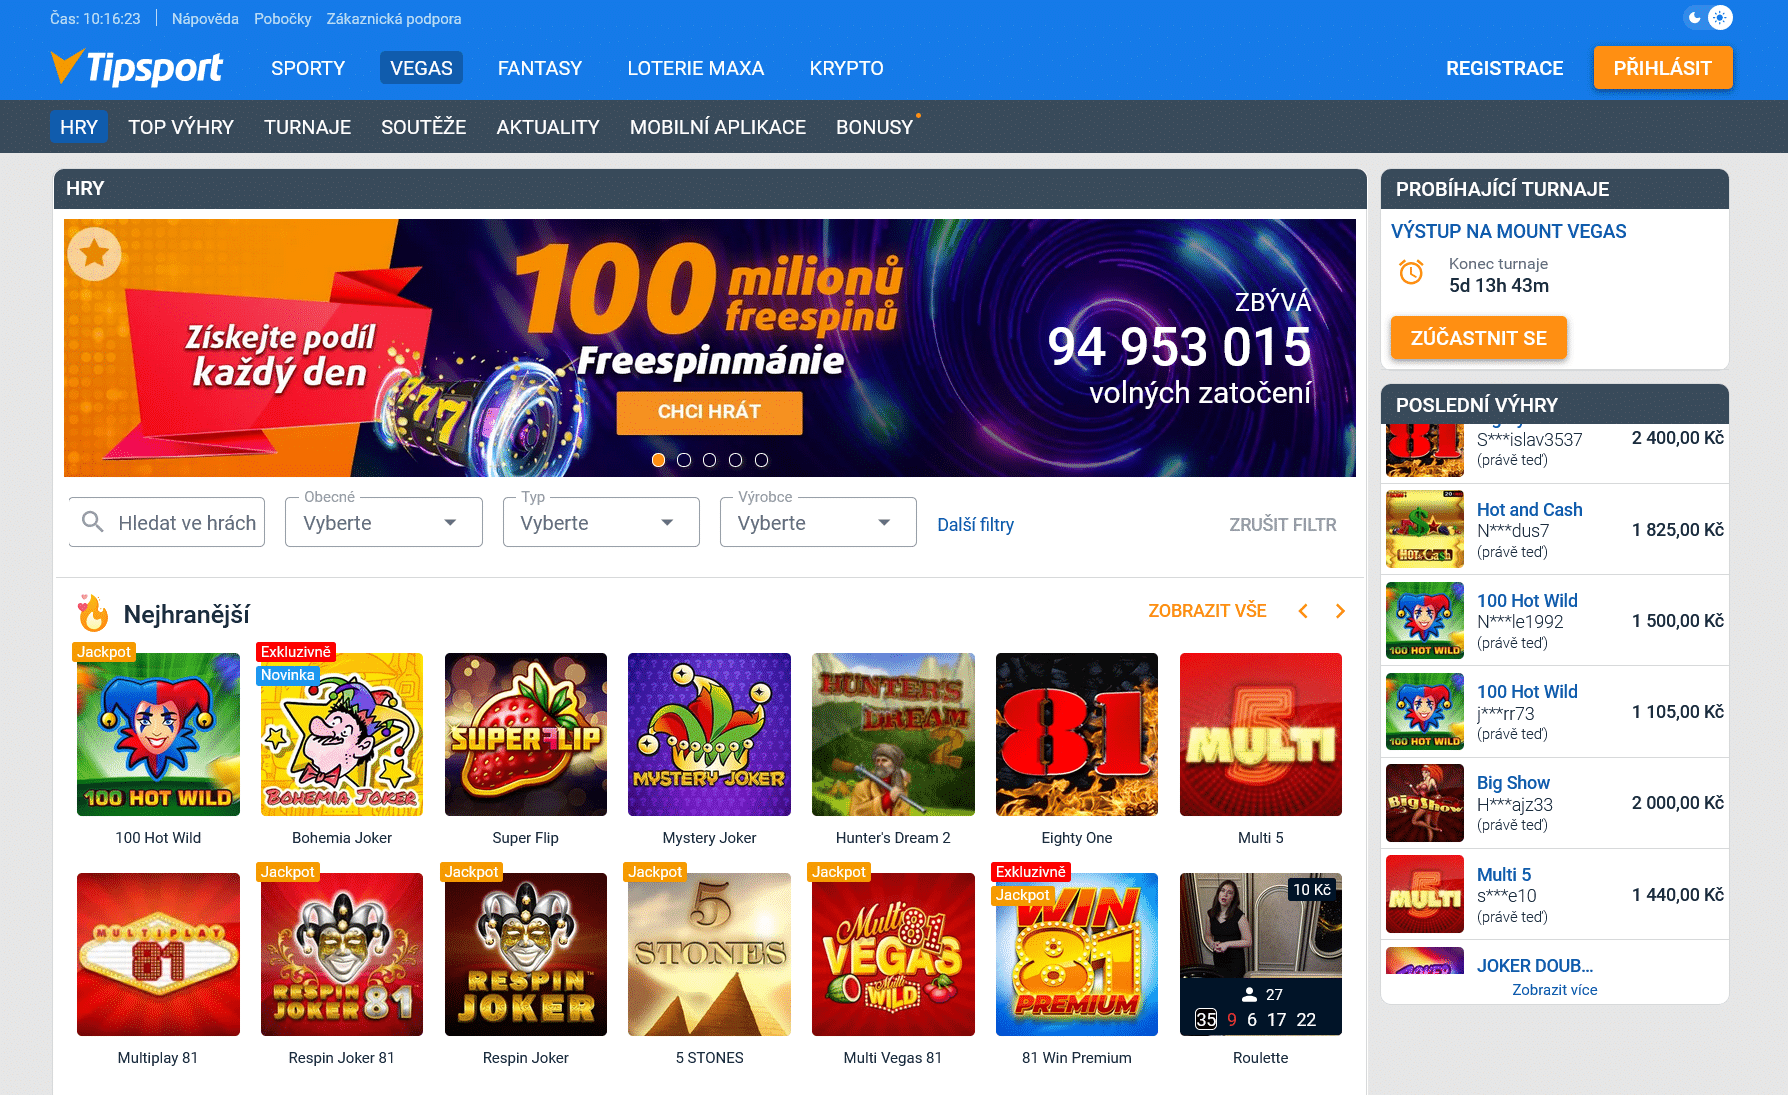Click ZOBRAZIT VŠE for most played
The width and height of the screenshot is (1788, 1095).
1207,611
